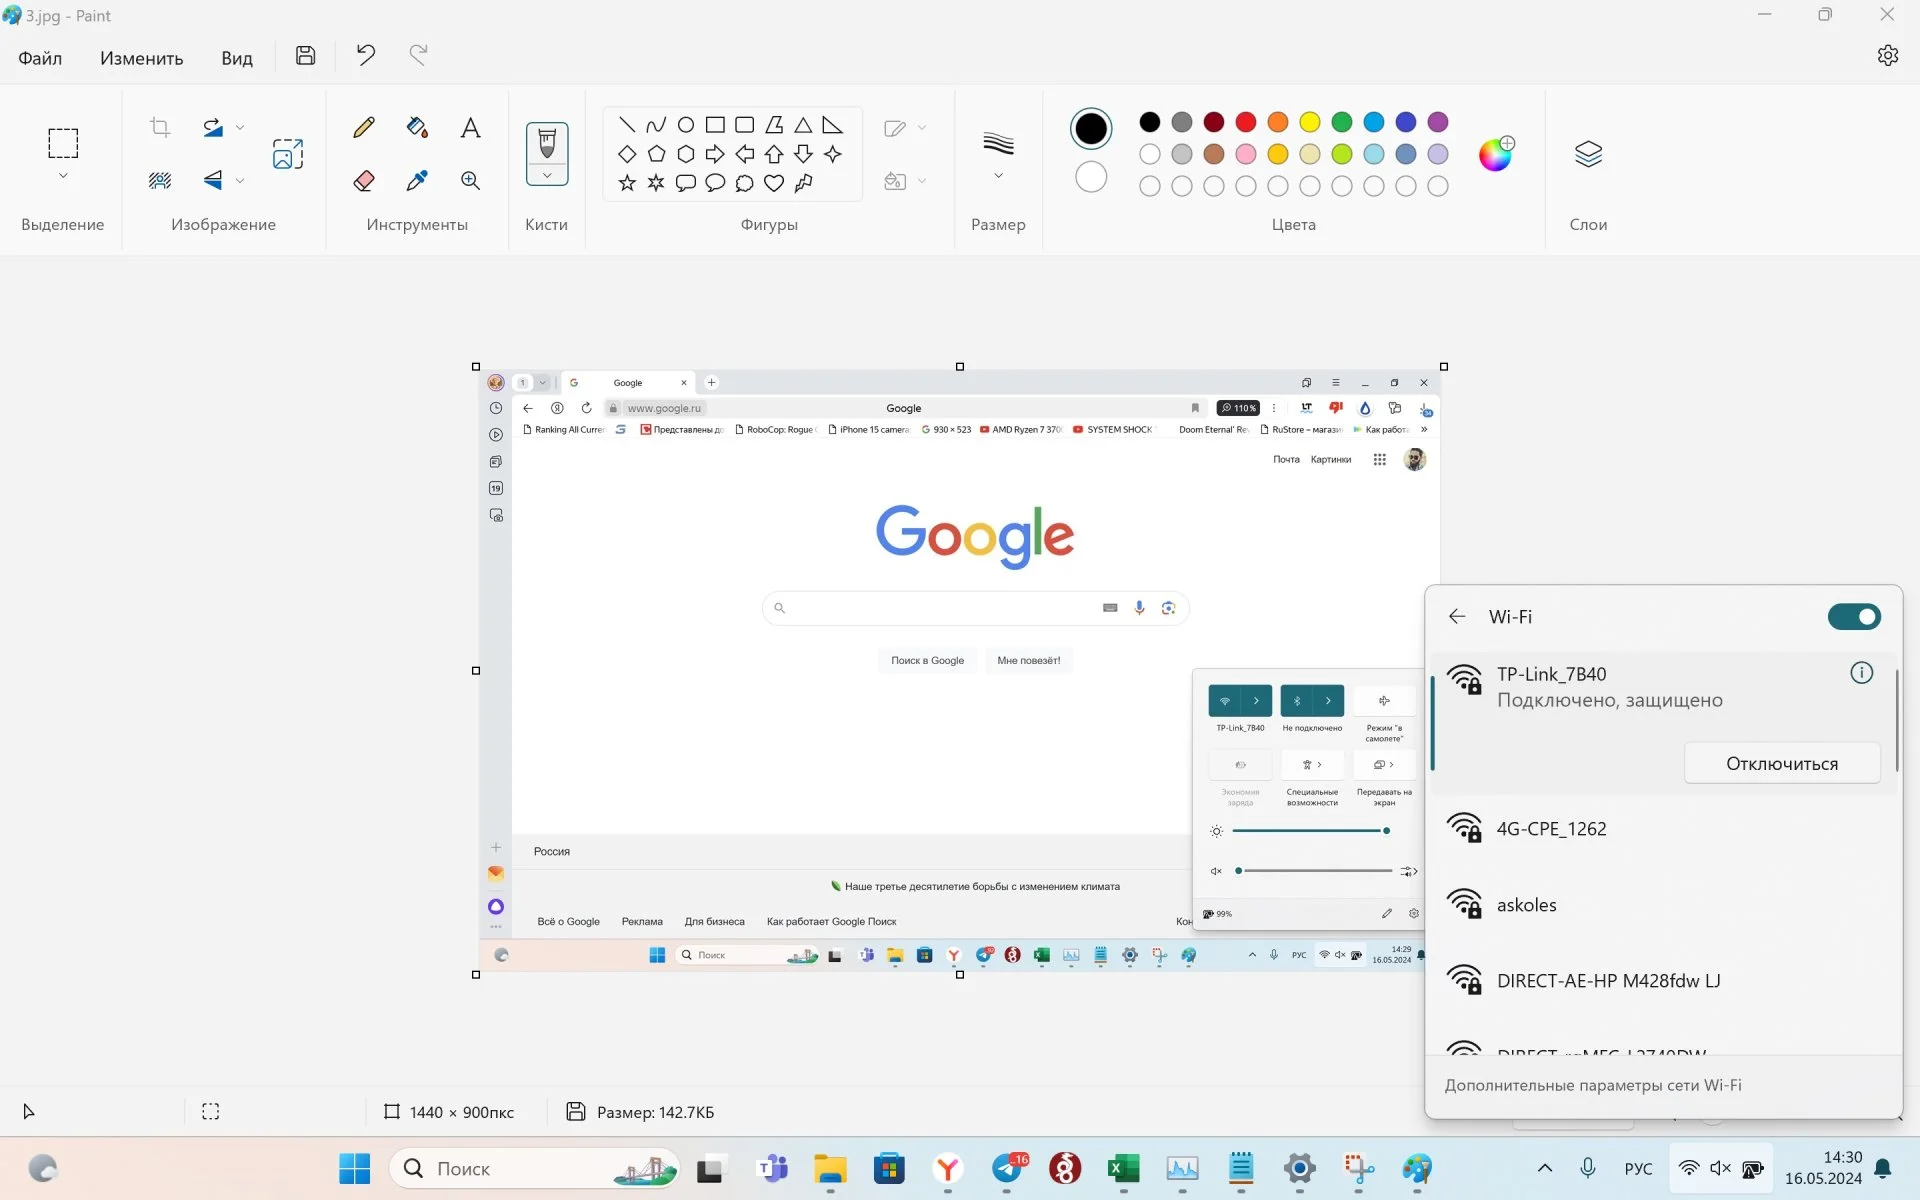1920x1200 pixels.
Task: Undo the last action in Paint
Action: (x=366, y=56)
